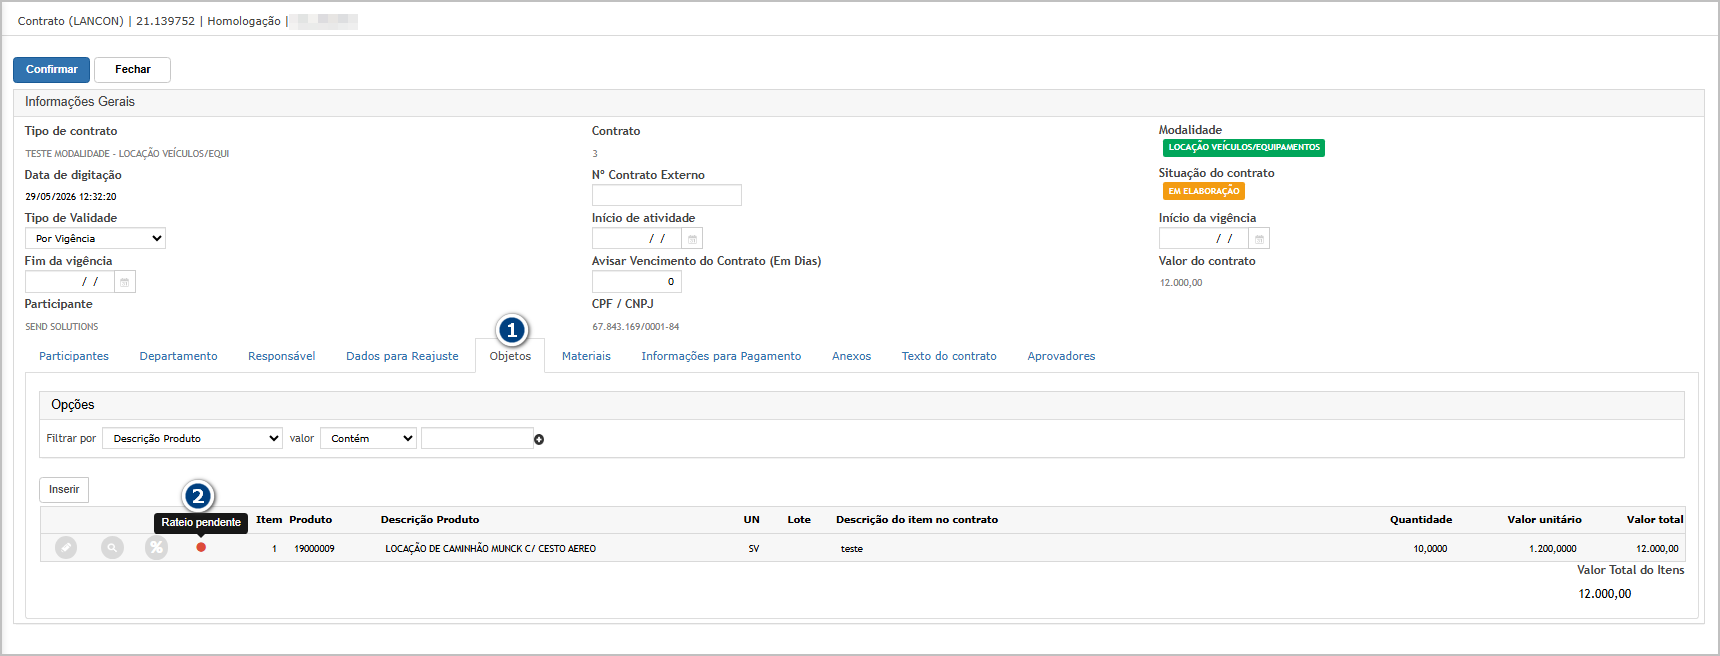Screen dimensions: 1720x656
Task: Click the Confirmar button
Action: pyautogui.click(x=52, y=70)
